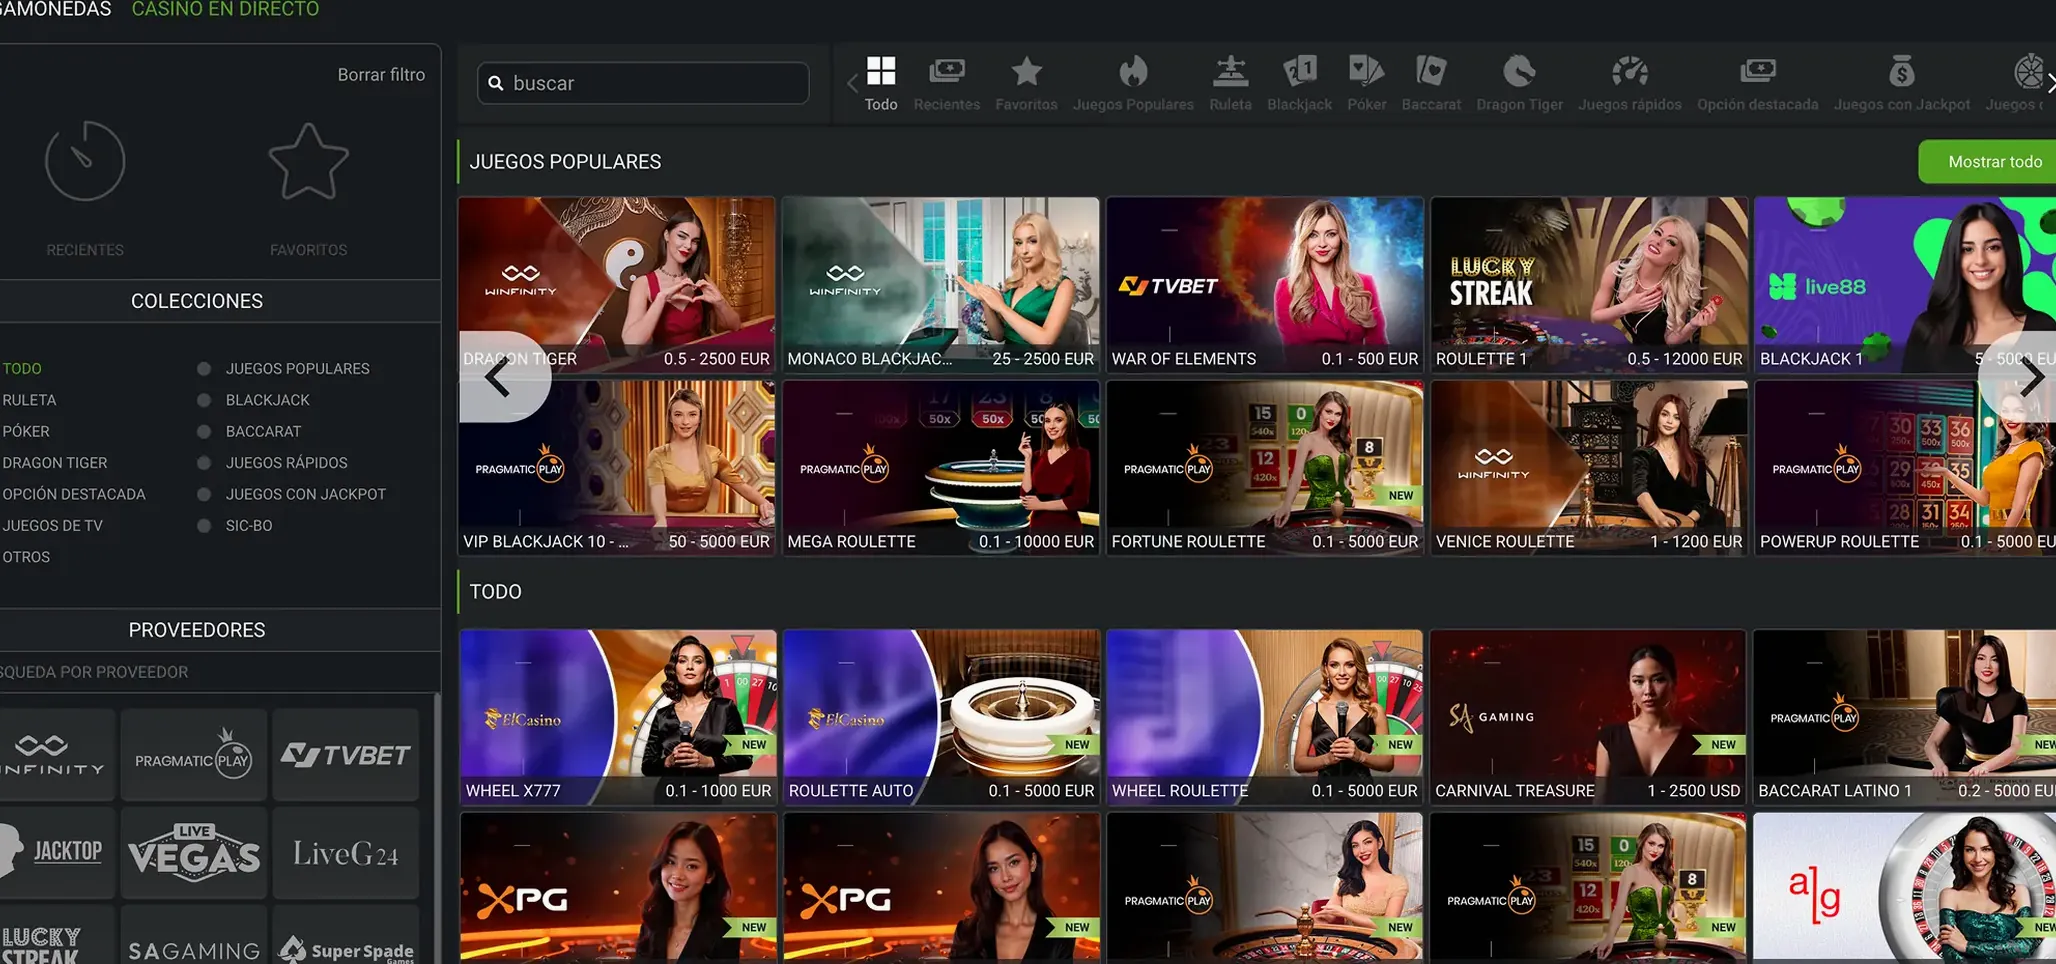2056x964 pixels.
Task: Filter by TVBET provider logo
Action: tap(345, 755)
